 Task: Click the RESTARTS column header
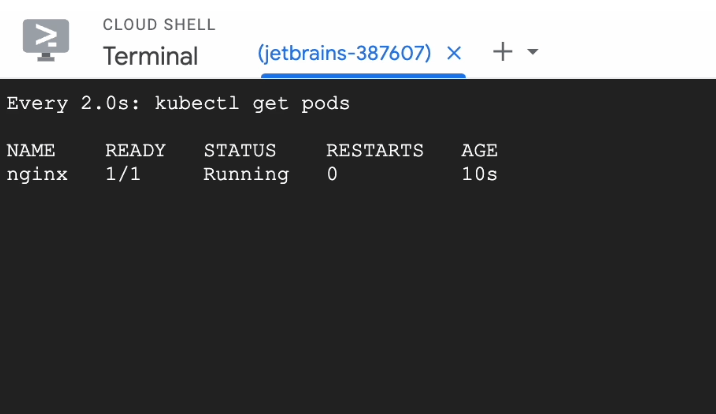pyautogui.click(x=375, y=151)
